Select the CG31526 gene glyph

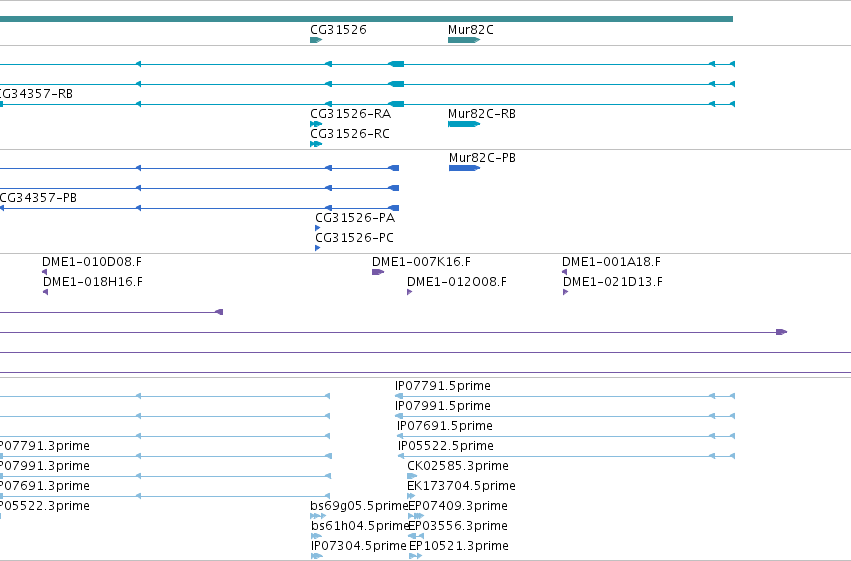(x=316, y=40)
